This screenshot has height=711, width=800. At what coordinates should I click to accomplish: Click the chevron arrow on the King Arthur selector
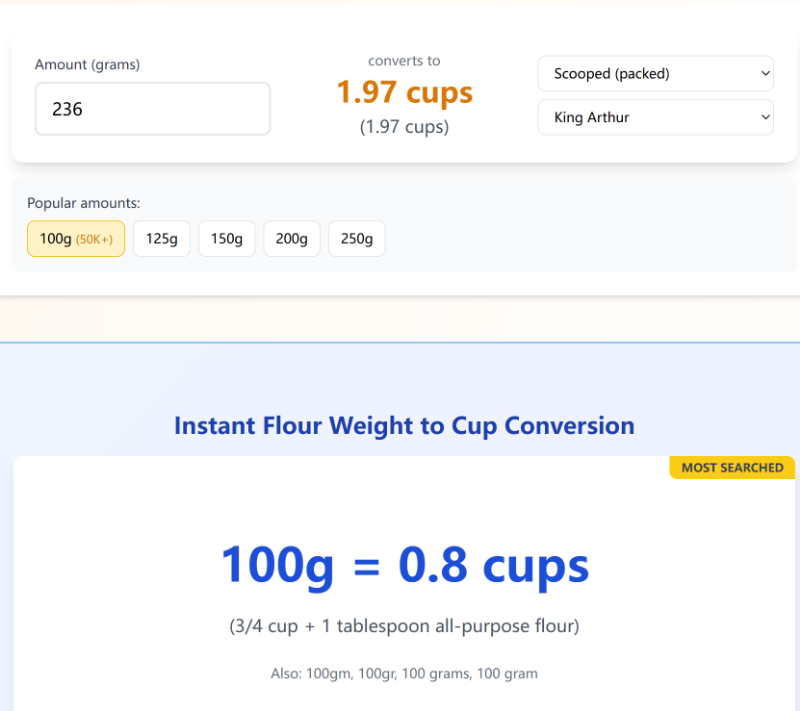point(765,117)
